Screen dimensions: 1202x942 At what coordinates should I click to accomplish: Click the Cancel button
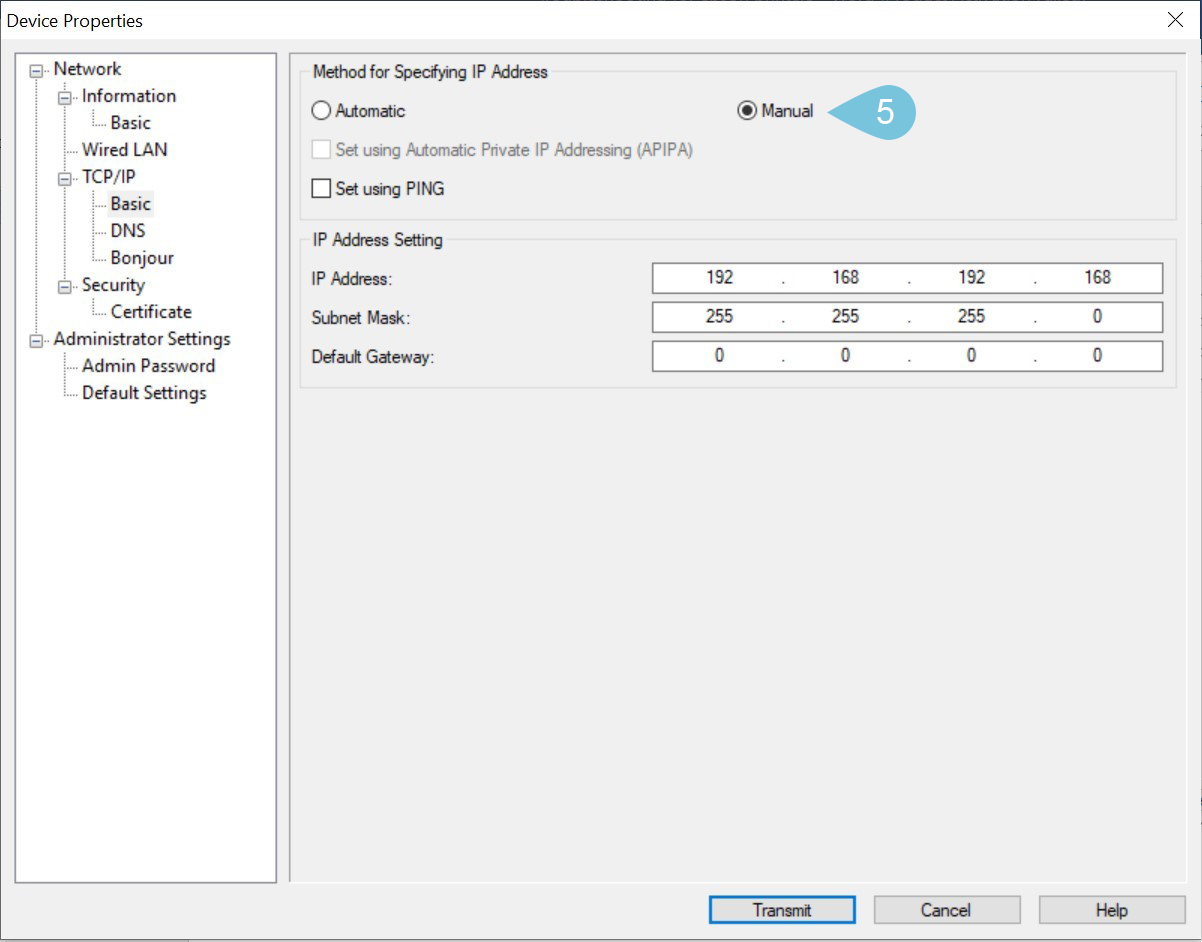point(946,909)
